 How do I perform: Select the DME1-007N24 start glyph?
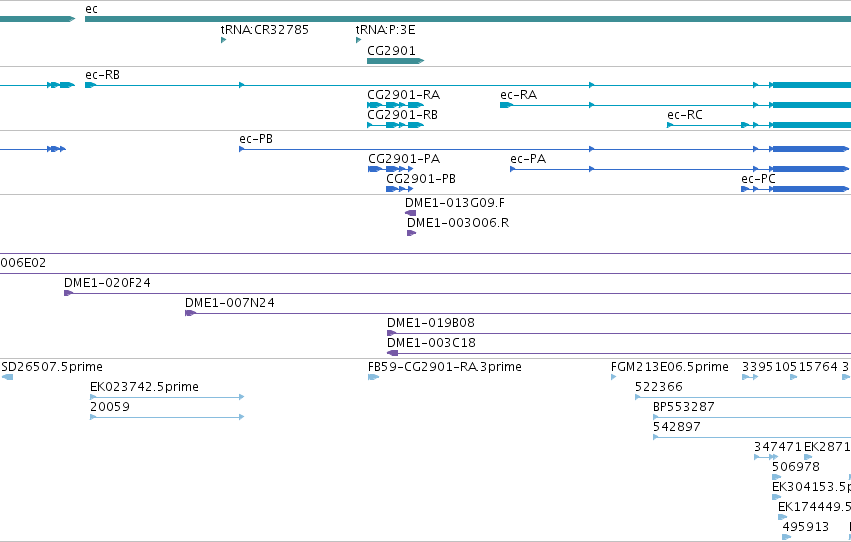pyautogui.click(x=190, y=313)
